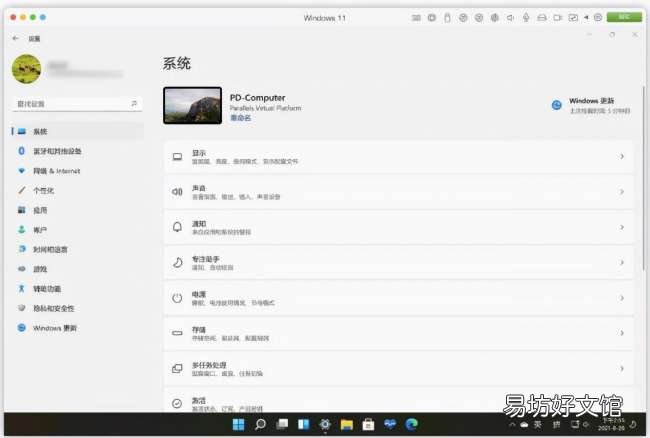Image resolution: width=650 pixels, height=438 pixels.
Task: Click the user account avatar picture
Action: 27,69
